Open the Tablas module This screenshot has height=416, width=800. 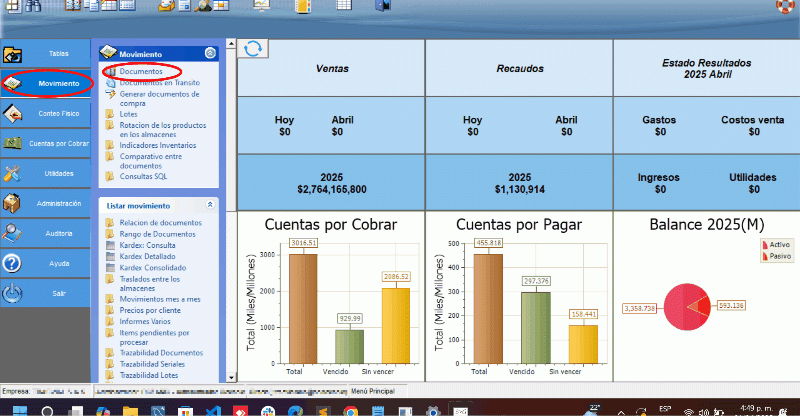[x=47, y=53]
